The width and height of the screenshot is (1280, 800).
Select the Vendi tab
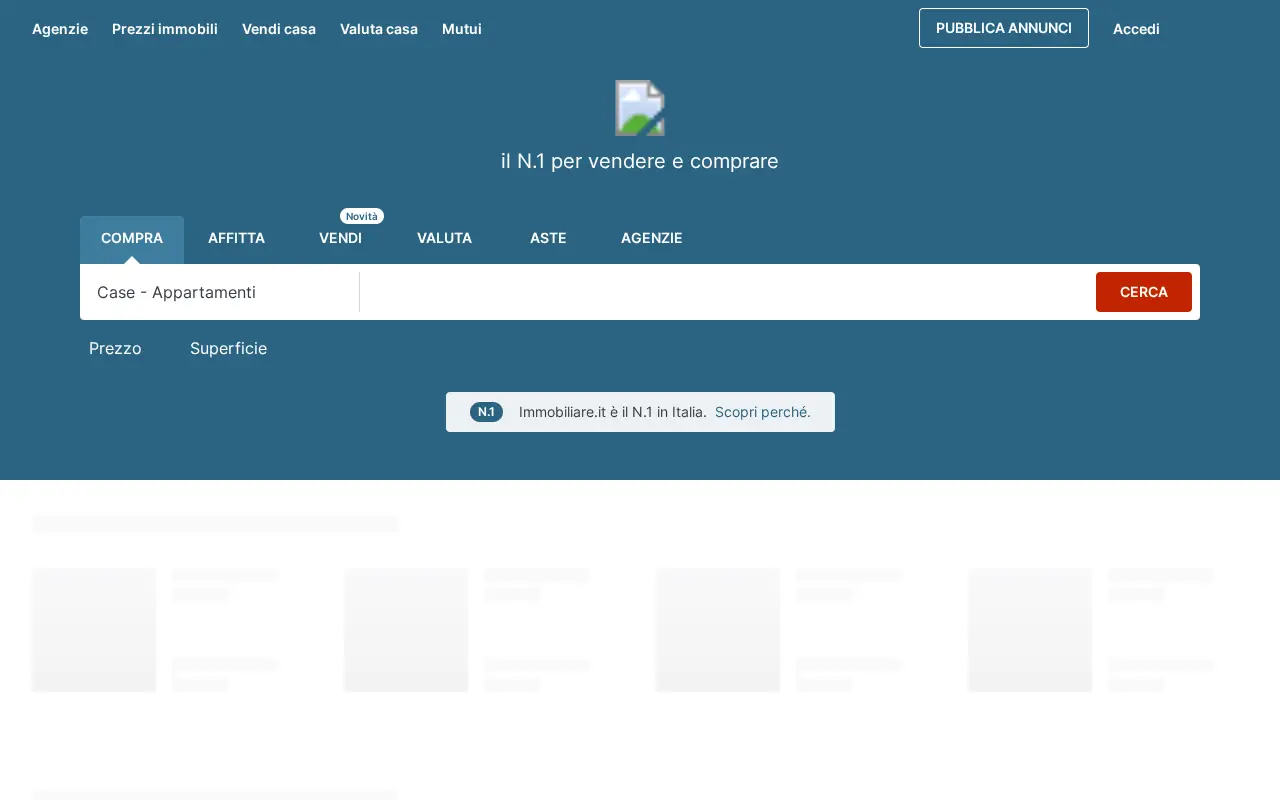(x=340, y=238)
